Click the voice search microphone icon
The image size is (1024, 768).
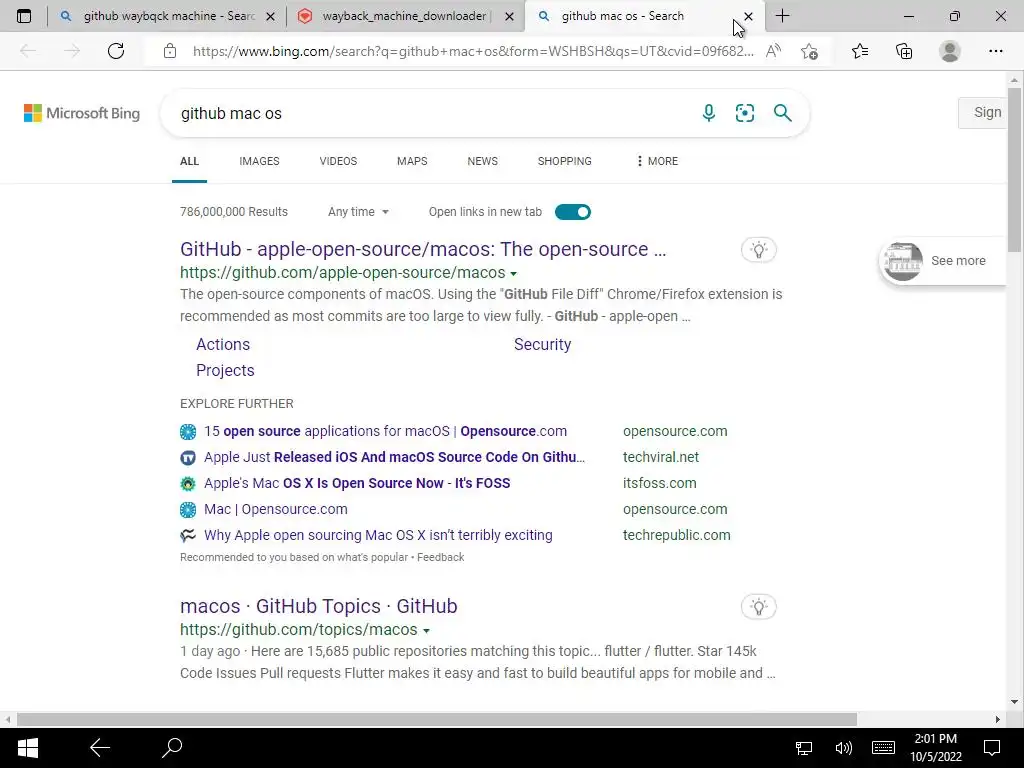pos(709,113)
